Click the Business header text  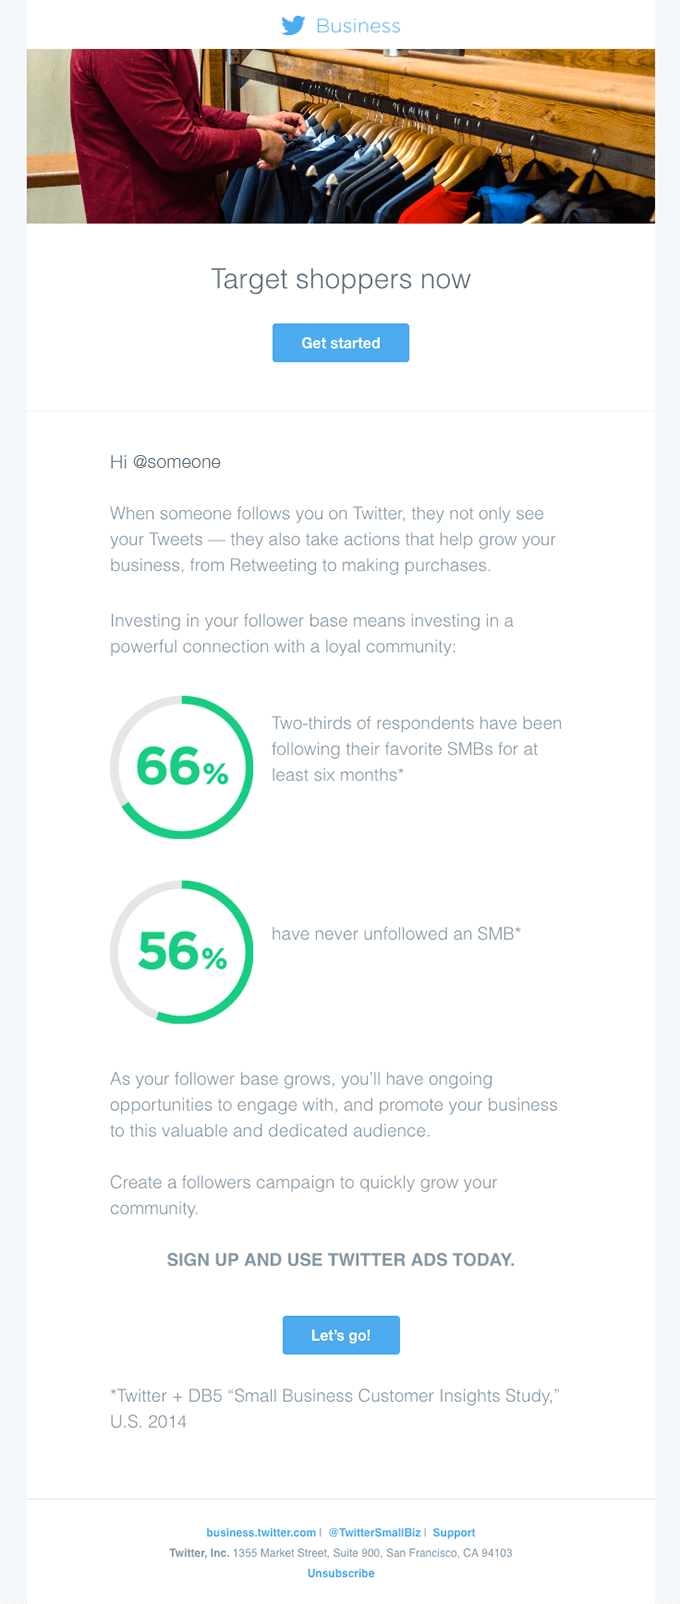tap(358, 26)
